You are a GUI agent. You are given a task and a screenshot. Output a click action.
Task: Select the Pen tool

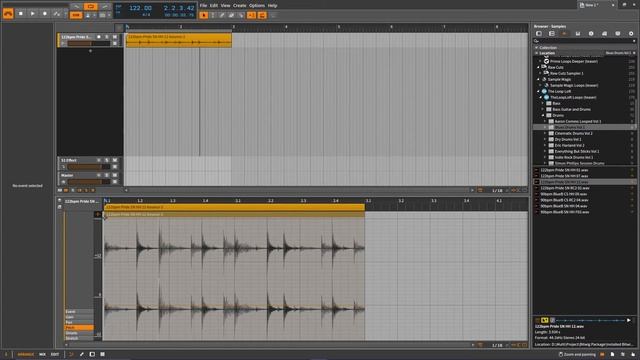222,15
